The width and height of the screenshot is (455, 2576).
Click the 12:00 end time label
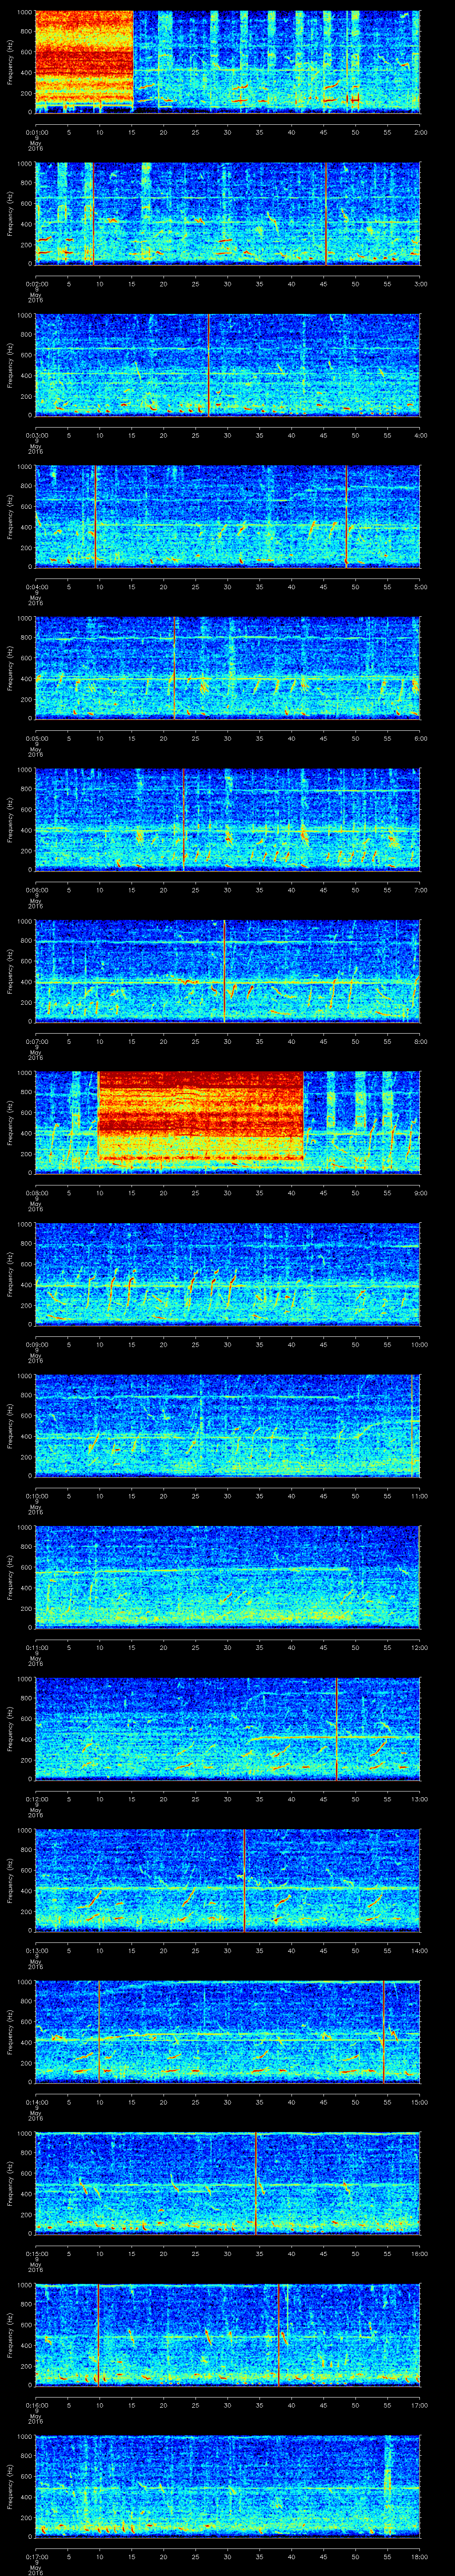coord(419,1647)
